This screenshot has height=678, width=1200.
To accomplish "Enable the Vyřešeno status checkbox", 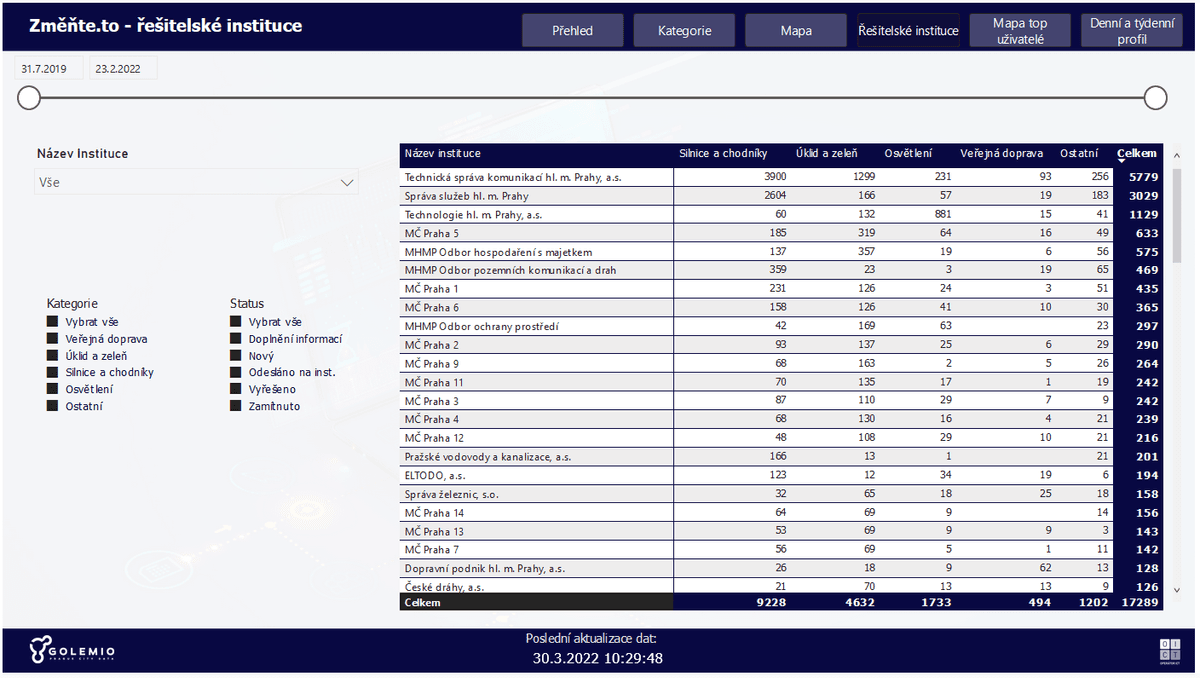I will 236,389.
